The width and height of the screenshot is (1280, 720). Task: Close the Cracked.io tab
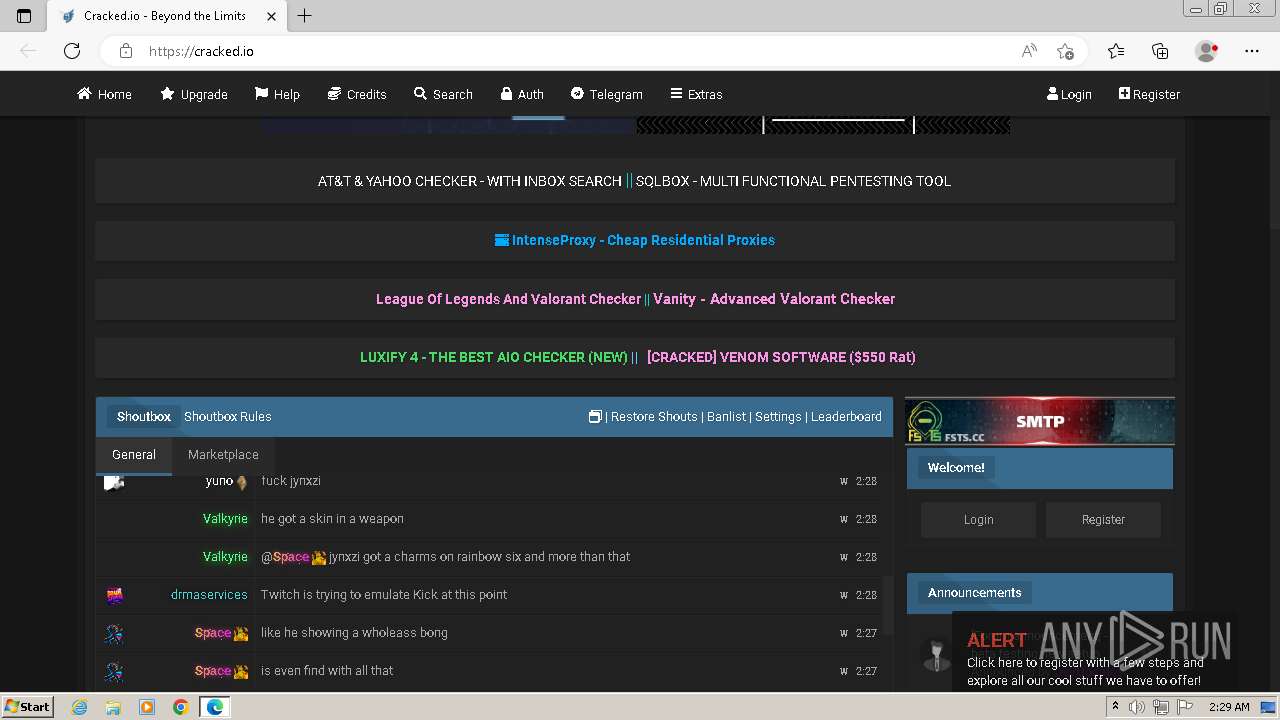click(x=272, y=16)
